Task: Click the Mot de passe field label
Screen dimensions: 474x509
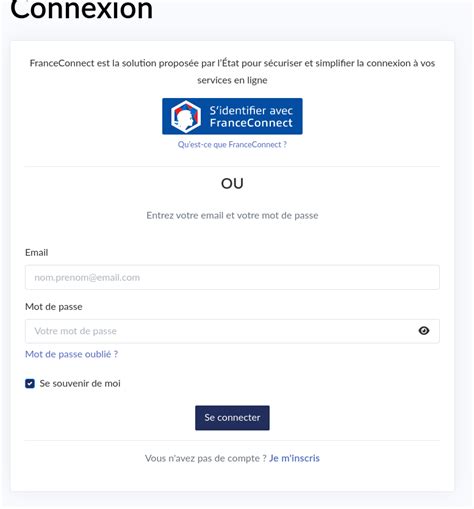Action: point(54,307)
